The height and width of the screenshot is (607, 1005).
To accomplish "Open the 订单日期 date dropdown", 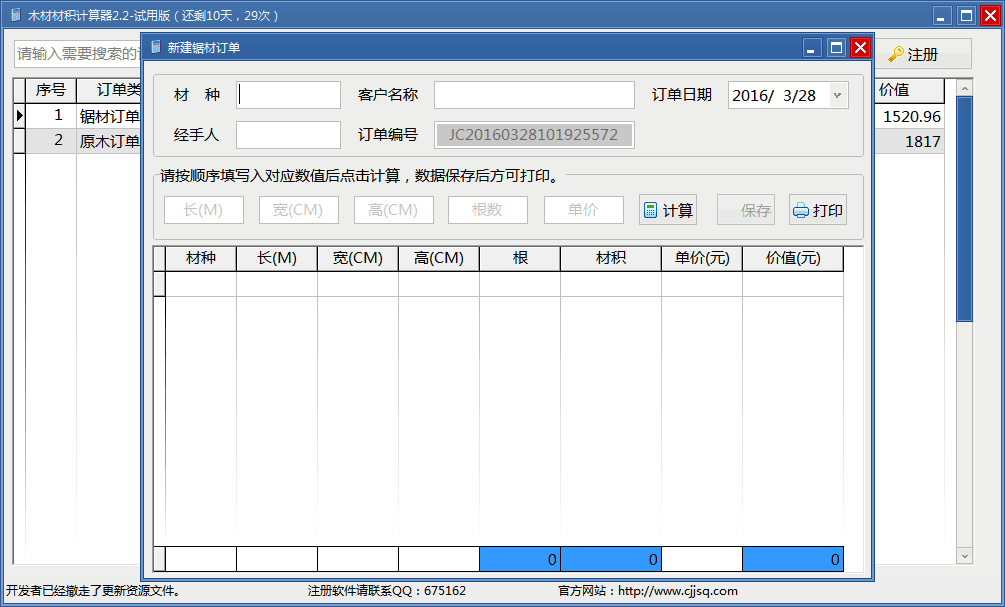I will click(837, 95).
